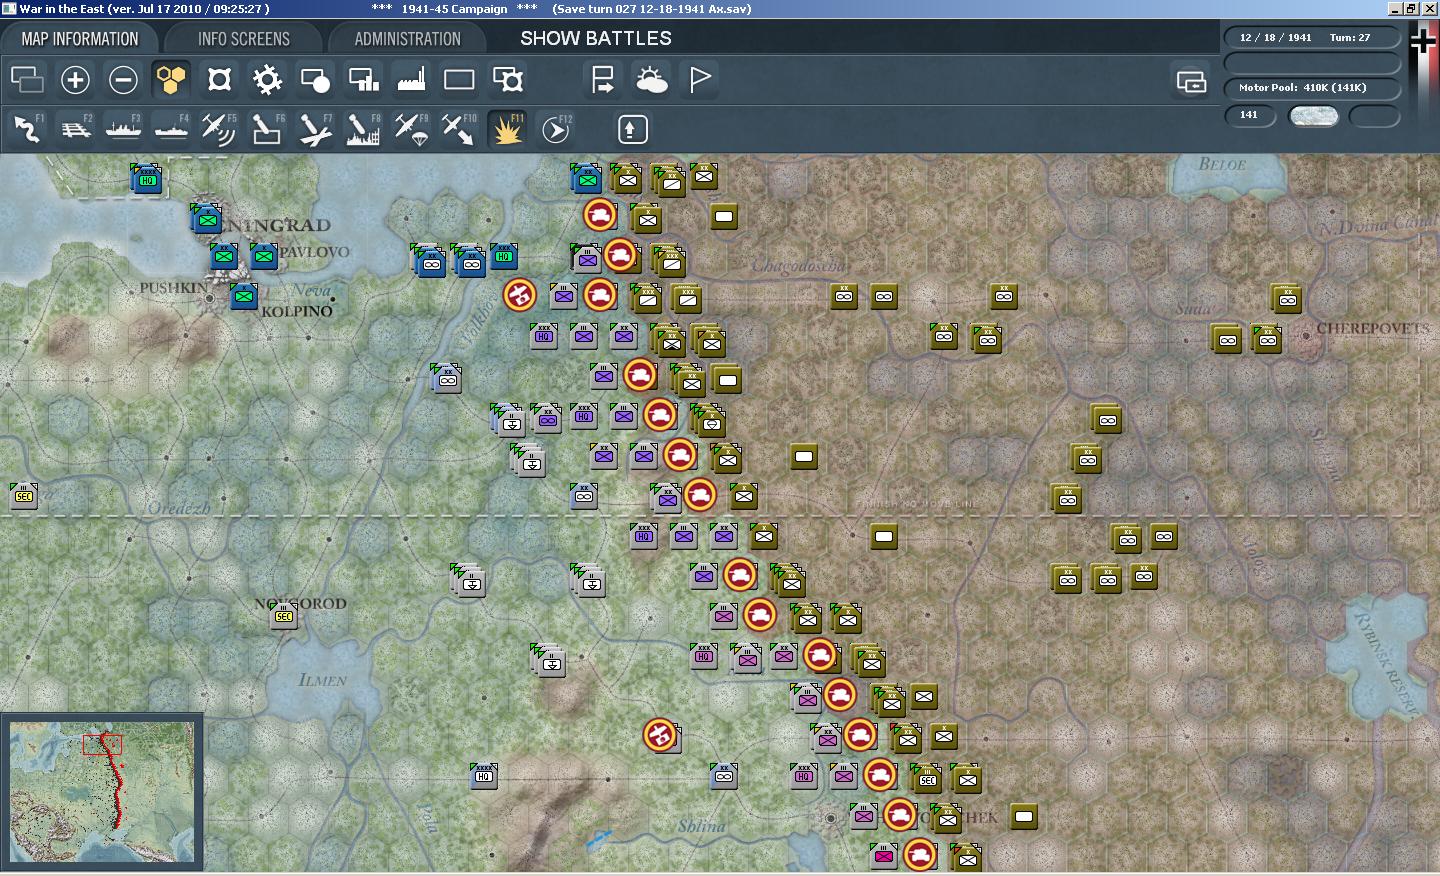Open the ADMINISTRATION tab
This screenshot has height=876, width=1440.
tap(407, 39)
